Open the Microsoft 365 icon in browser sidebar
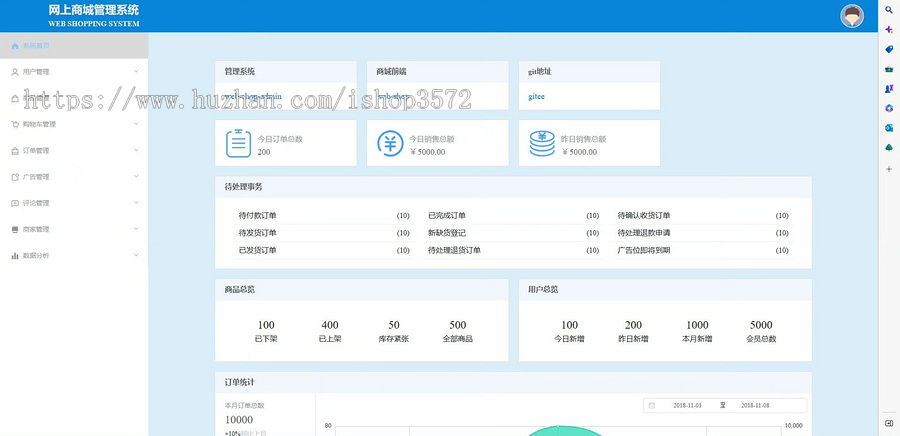 pos(889,108)
